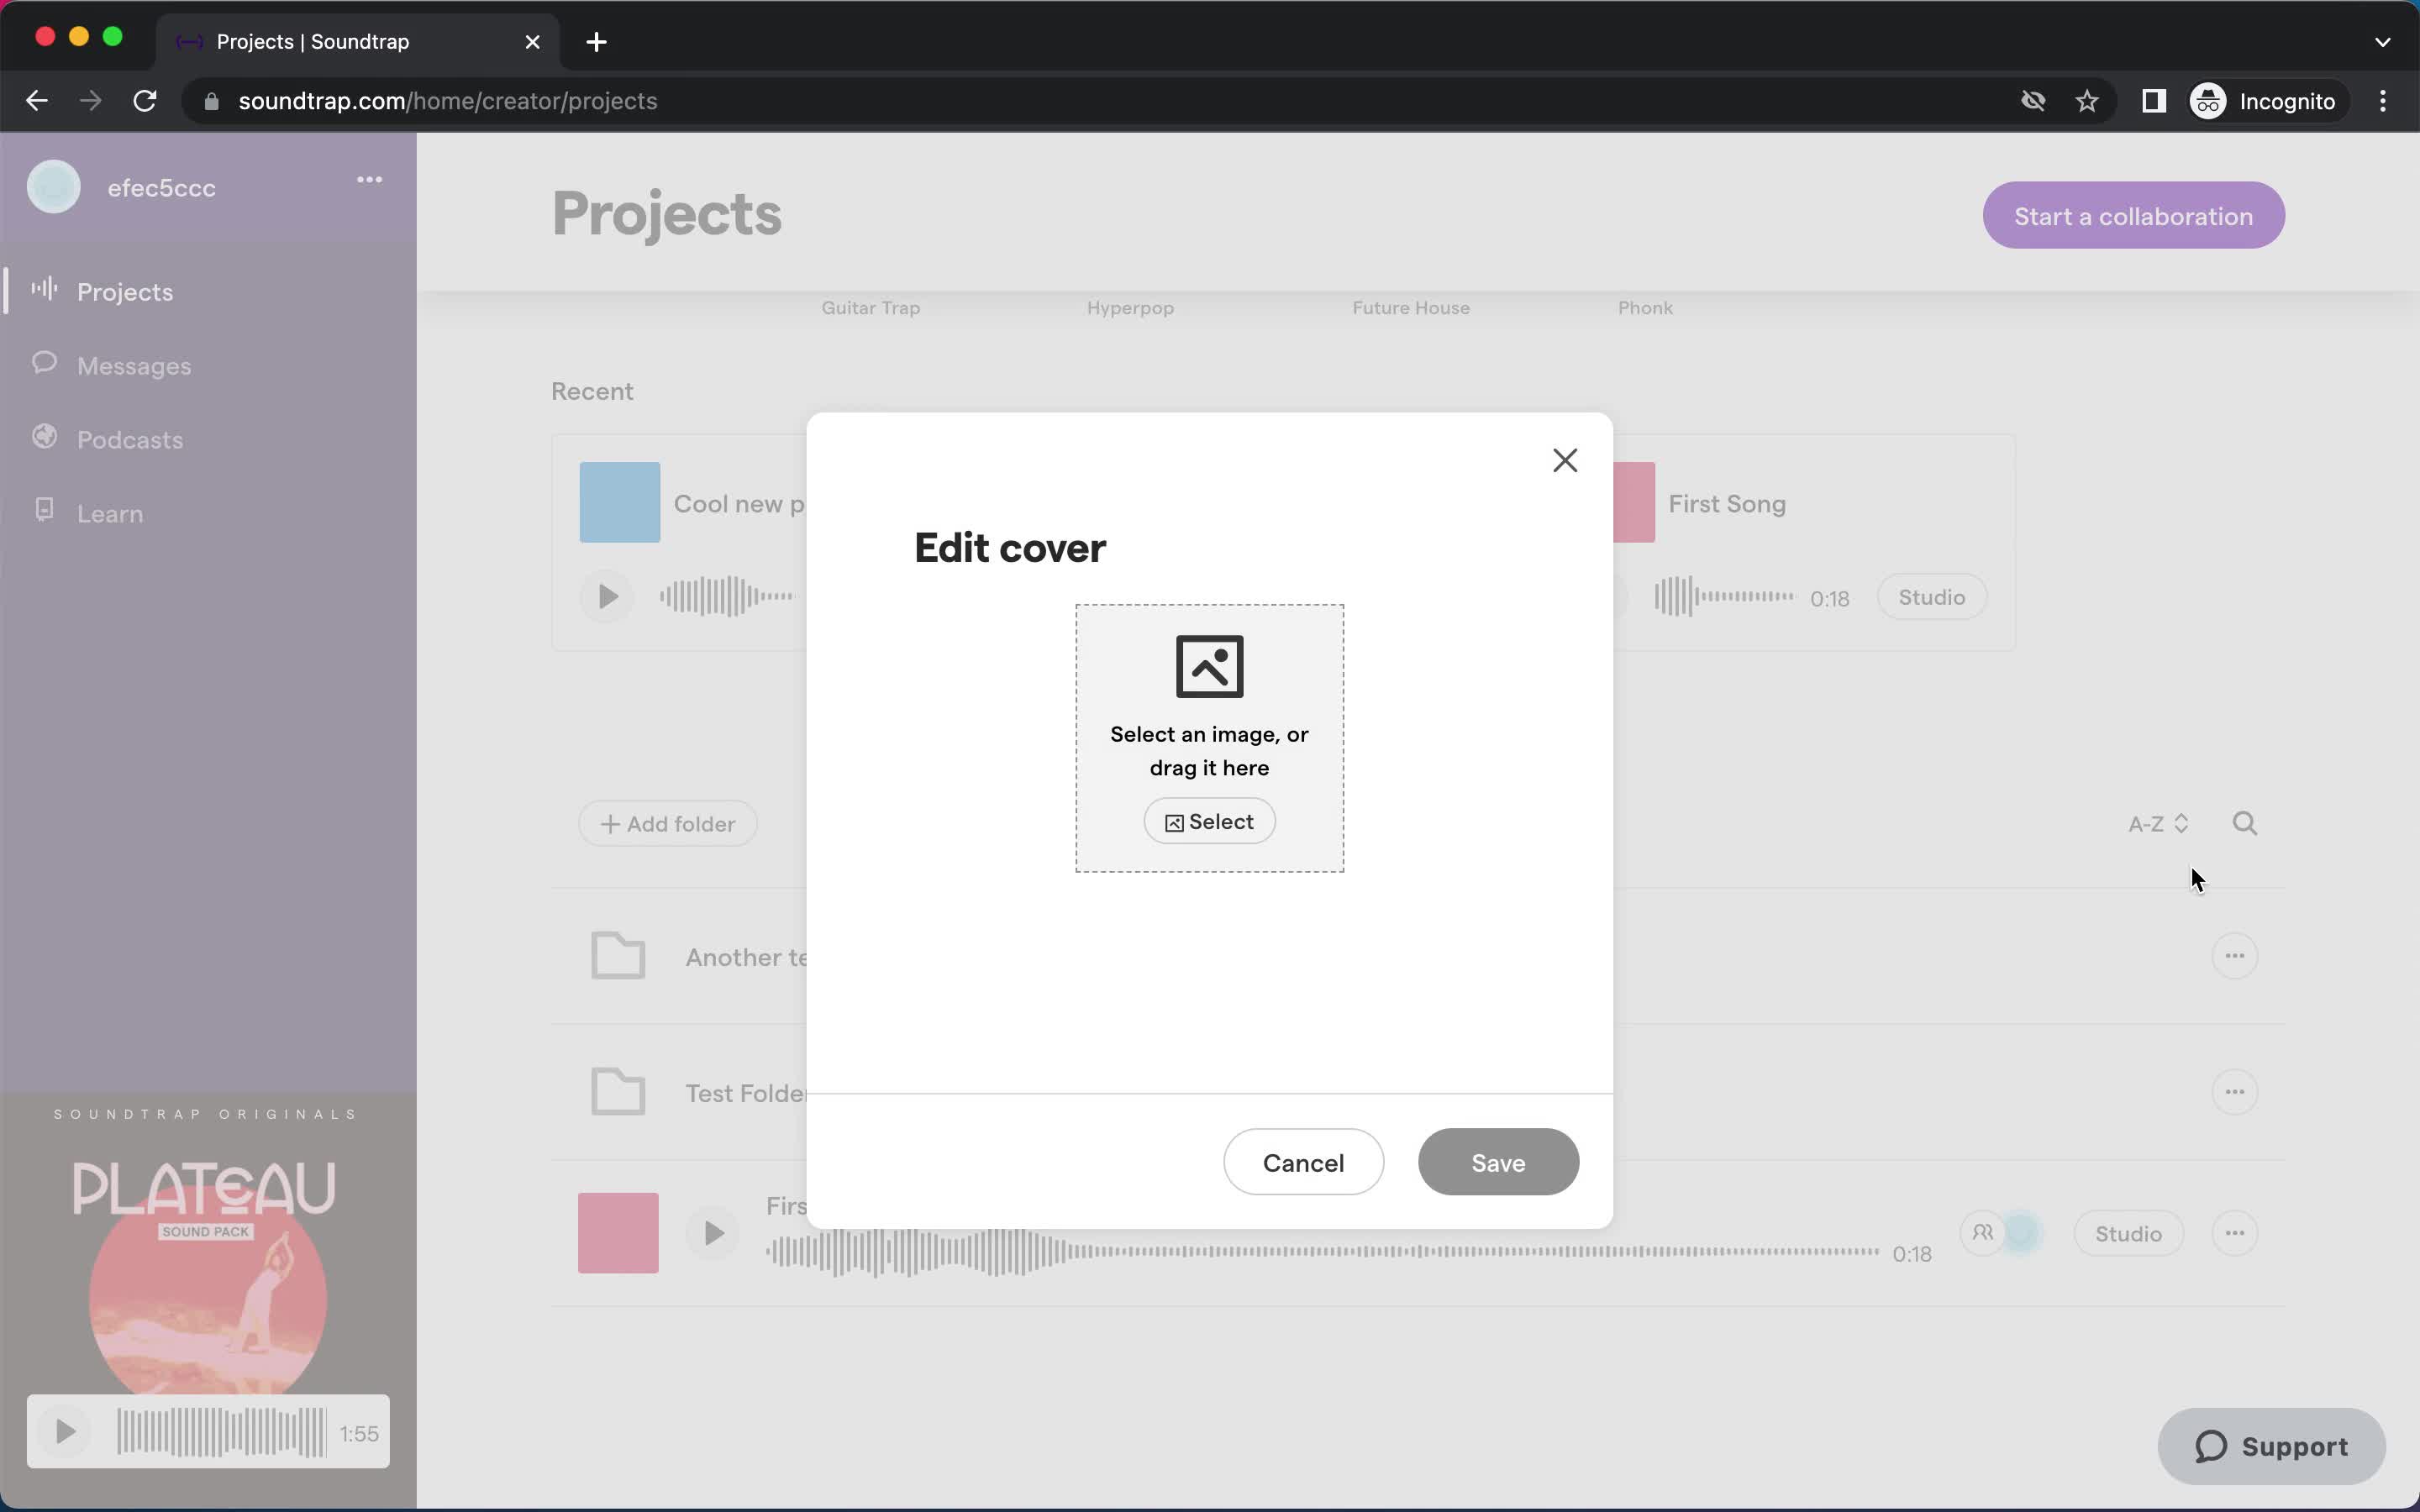2420x1512 pixels.
Task: Click the search icon in Projects view
Action: click(x=2244, y=822)
